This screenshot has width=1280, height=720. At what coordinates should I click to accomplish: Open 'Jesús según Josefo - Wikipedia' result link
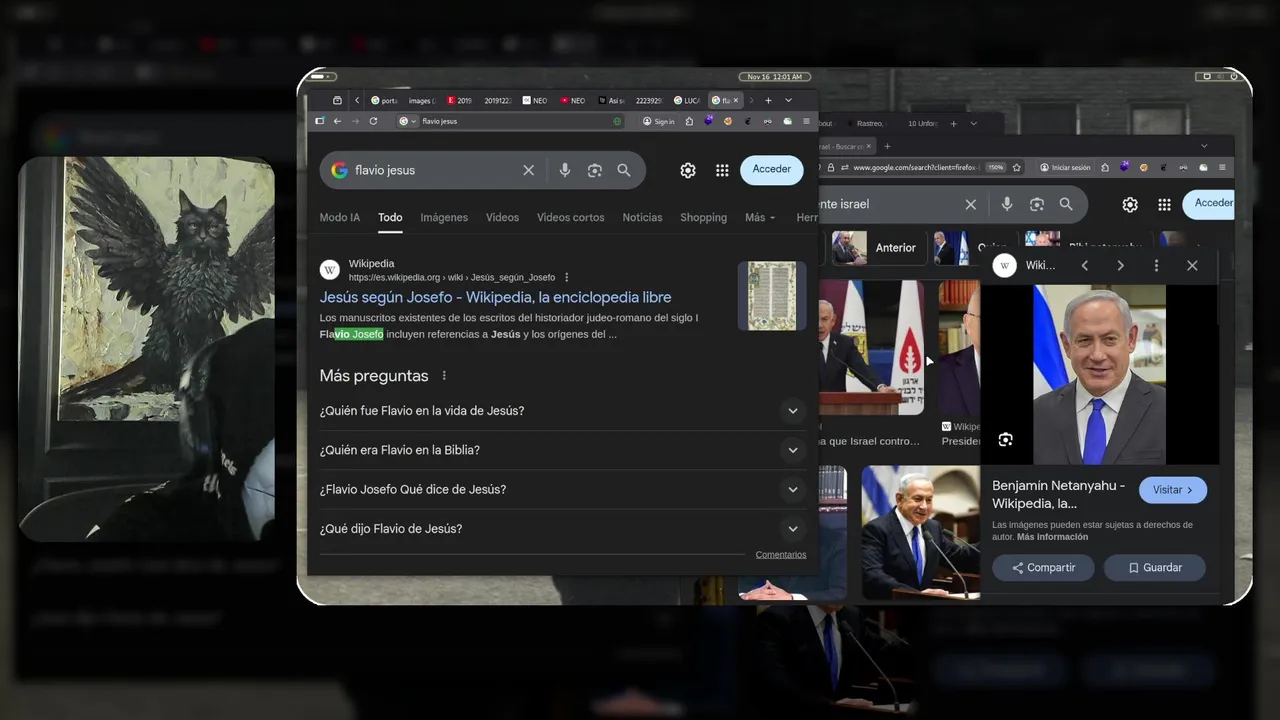[495, 297]
